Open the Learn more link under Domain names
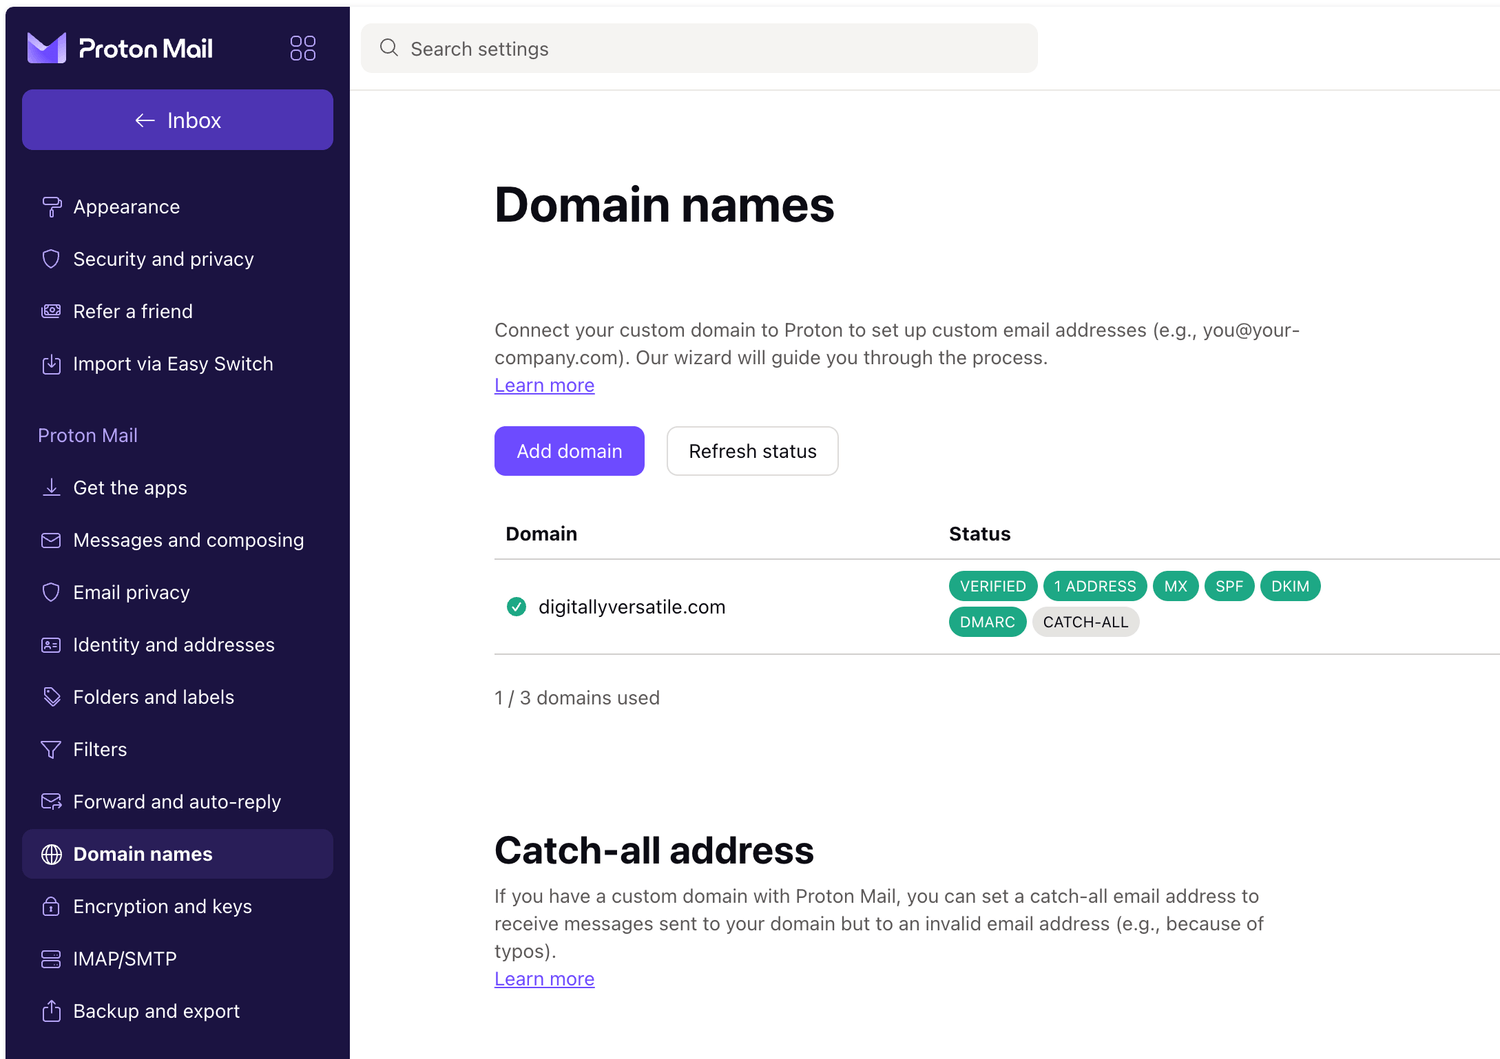The width and height of the screenshot is (1500, 1059). pos(544,385)
